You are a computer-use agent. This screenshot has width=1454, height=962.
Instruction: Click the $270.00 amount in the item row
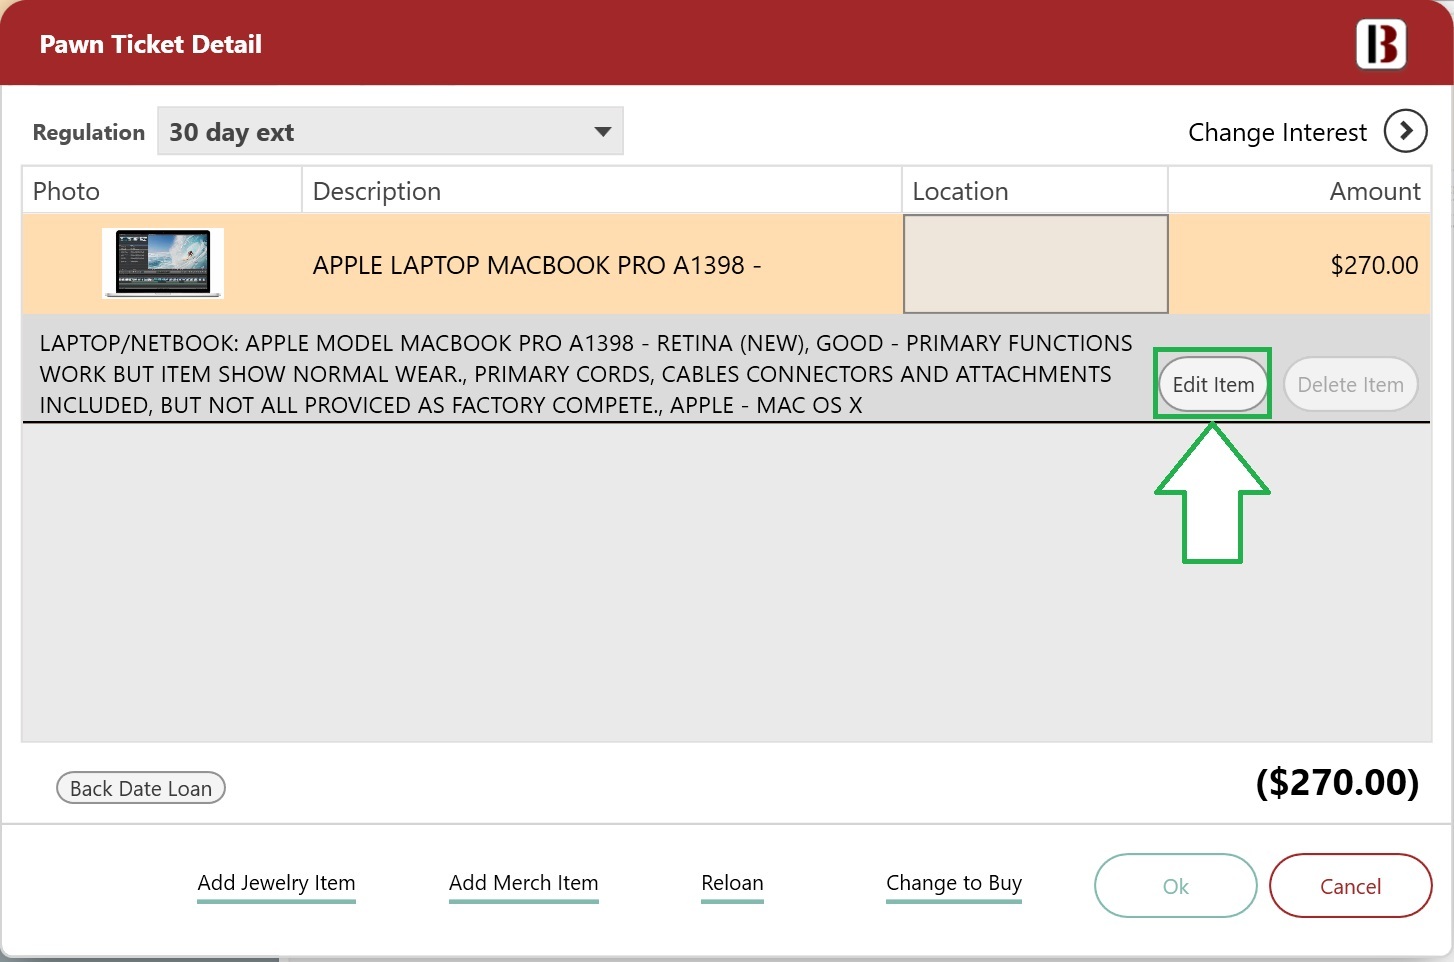1374,265
